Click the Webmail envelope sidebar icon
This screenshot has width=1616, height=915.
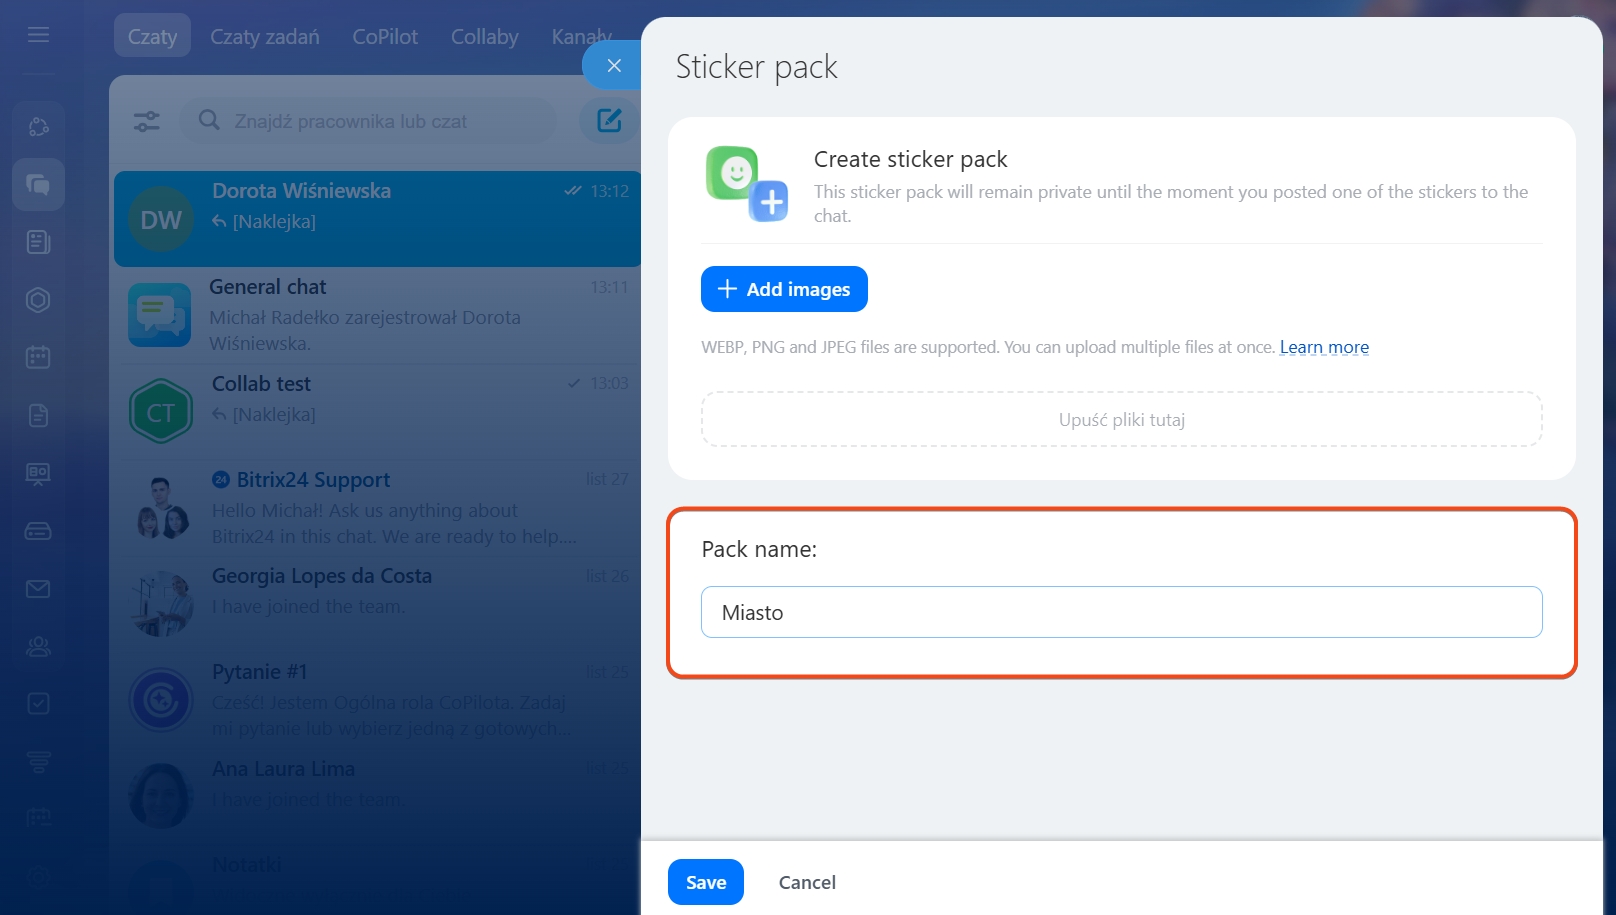38,589
